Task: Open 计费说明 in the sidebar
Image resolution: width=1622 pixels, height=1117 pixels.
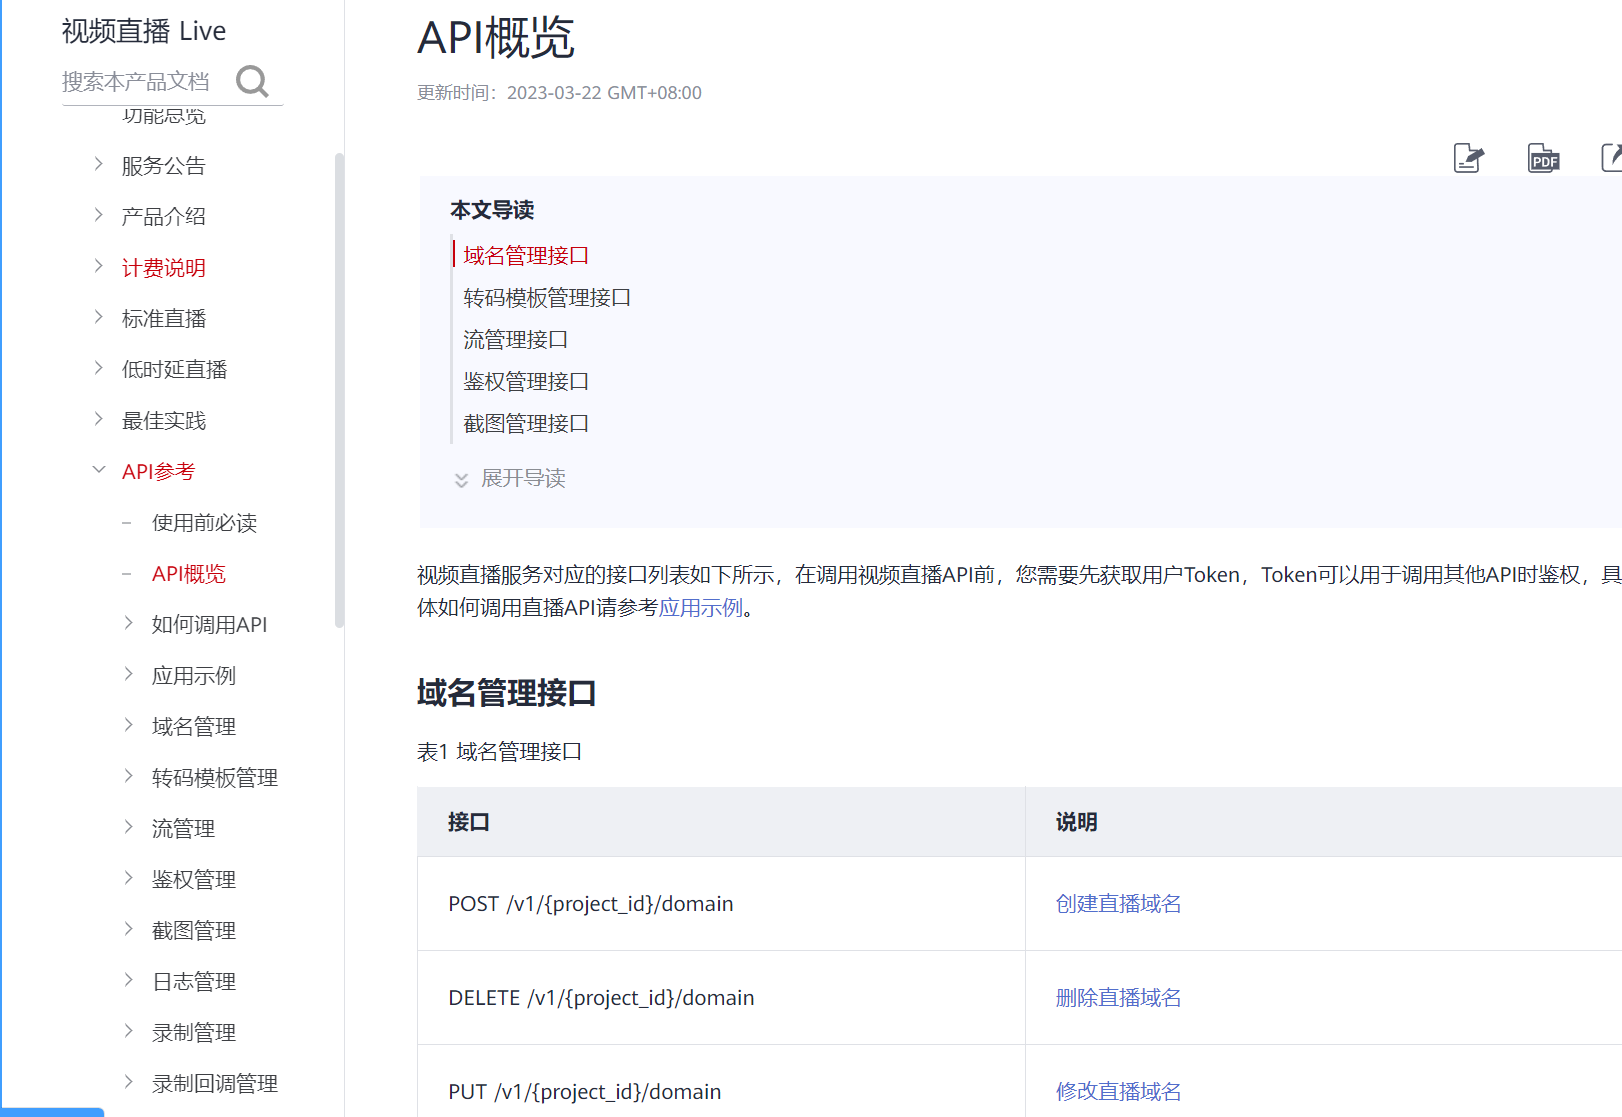Action: tap(164, 268)
